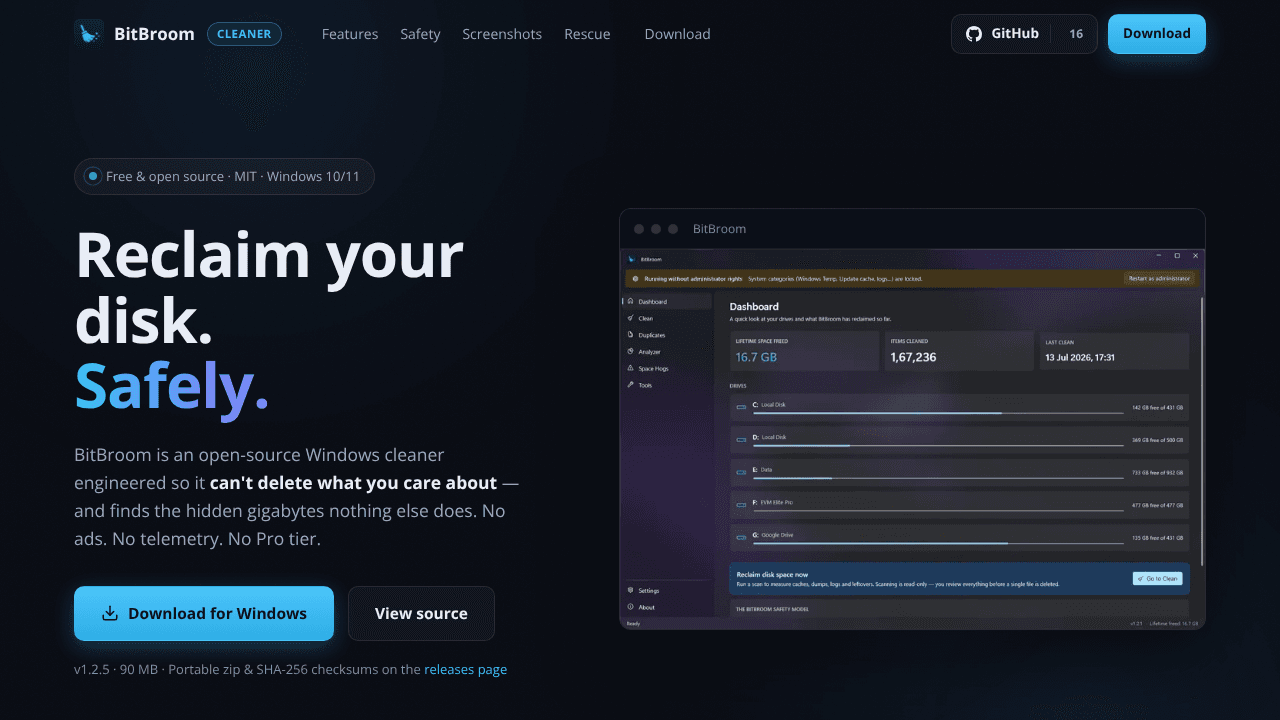Click the F: EVM Elite Pro drive icon

[742, 506]
